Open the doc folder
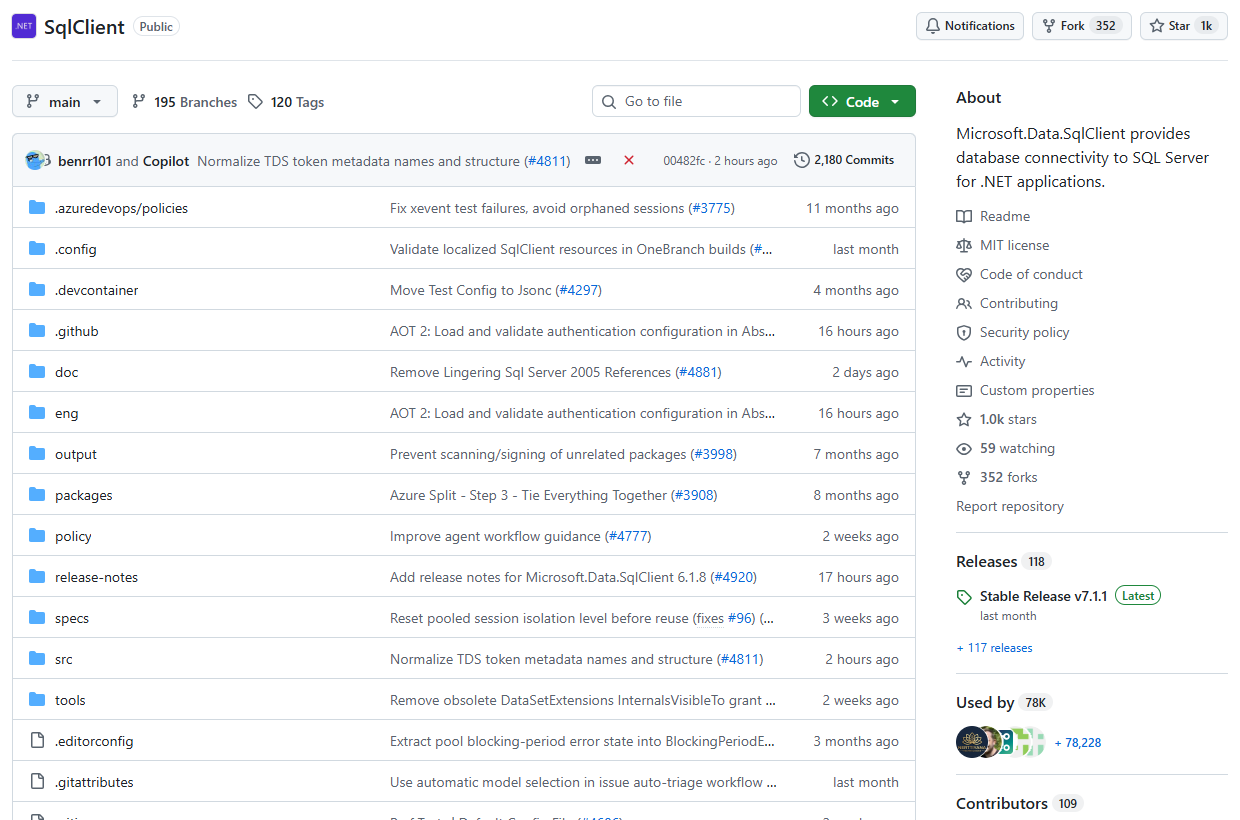The image size is (1240, 820). [x=66, y=372]
